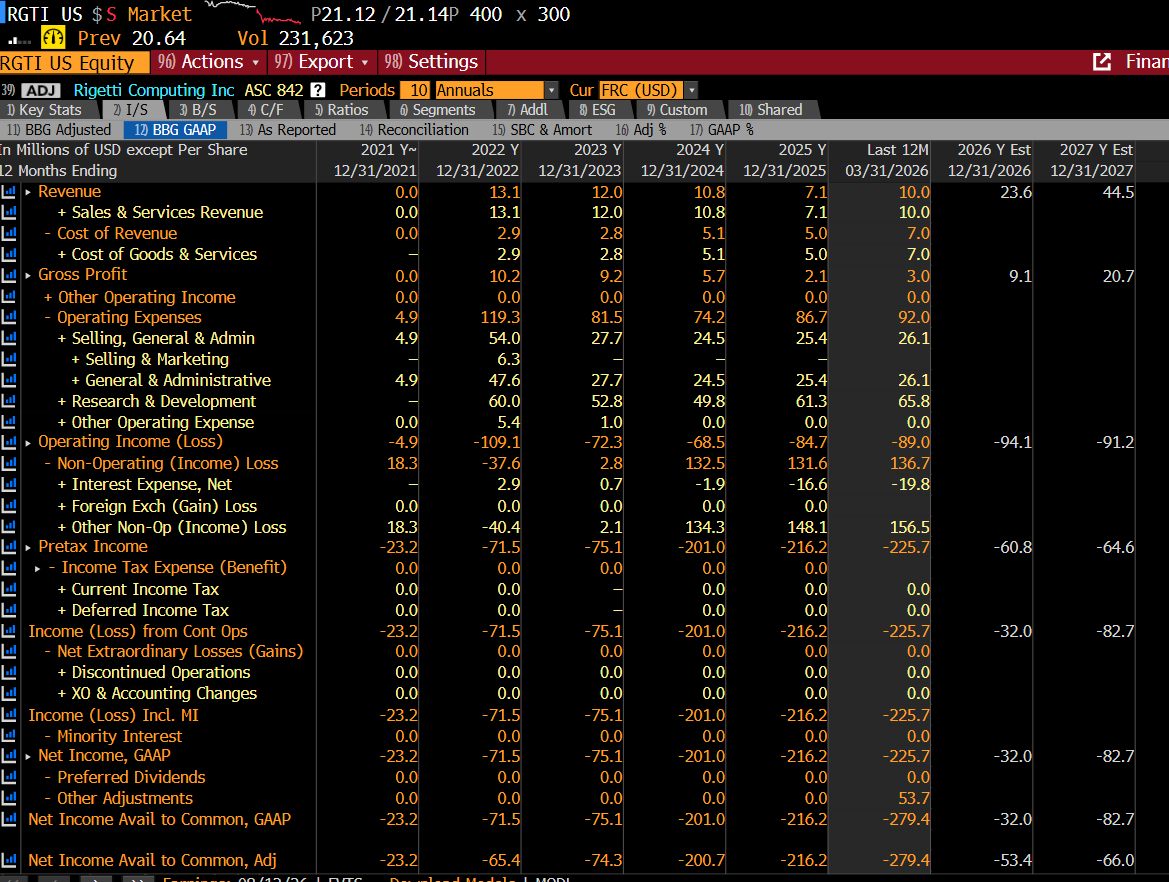Screen dimensions: 1169x882
Task: Click the help question mark by ASC 842
Action: 318,90
